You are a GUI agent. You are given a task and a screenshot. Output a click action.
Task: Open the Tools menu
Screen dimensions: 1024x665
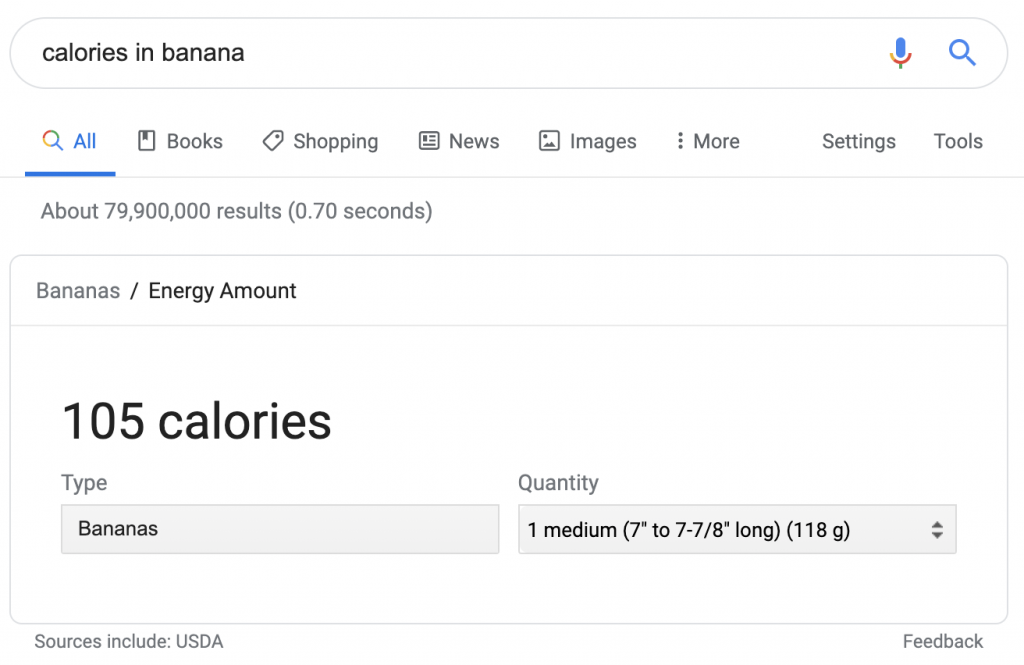coord(958,141)
